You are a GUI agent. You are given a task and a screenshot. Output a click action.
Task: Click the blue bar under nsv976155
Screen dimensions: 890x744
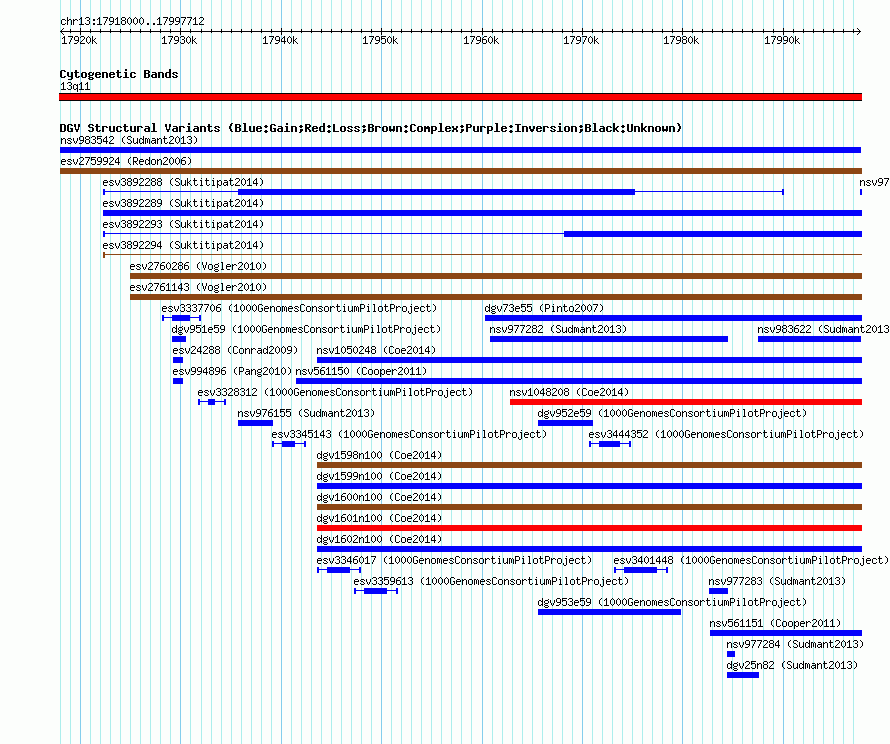tap(255, 423)
